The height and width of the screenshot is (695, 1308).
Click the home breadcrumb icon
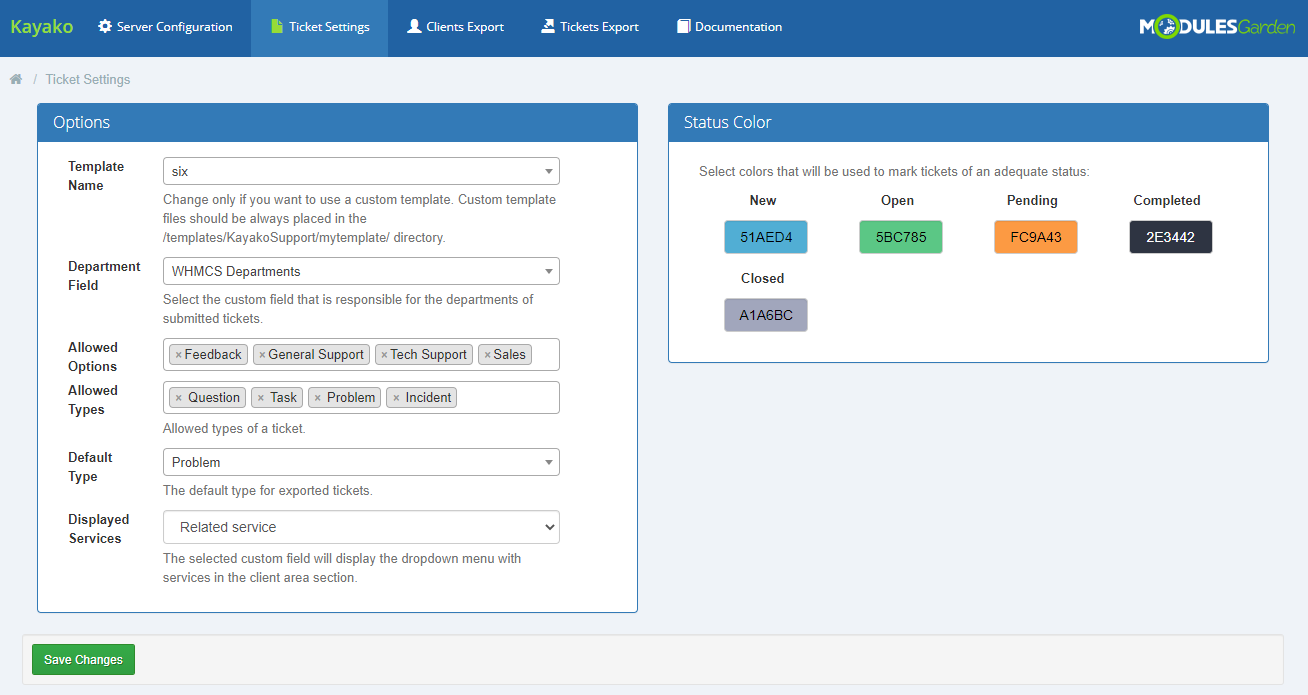click(16, 79)
